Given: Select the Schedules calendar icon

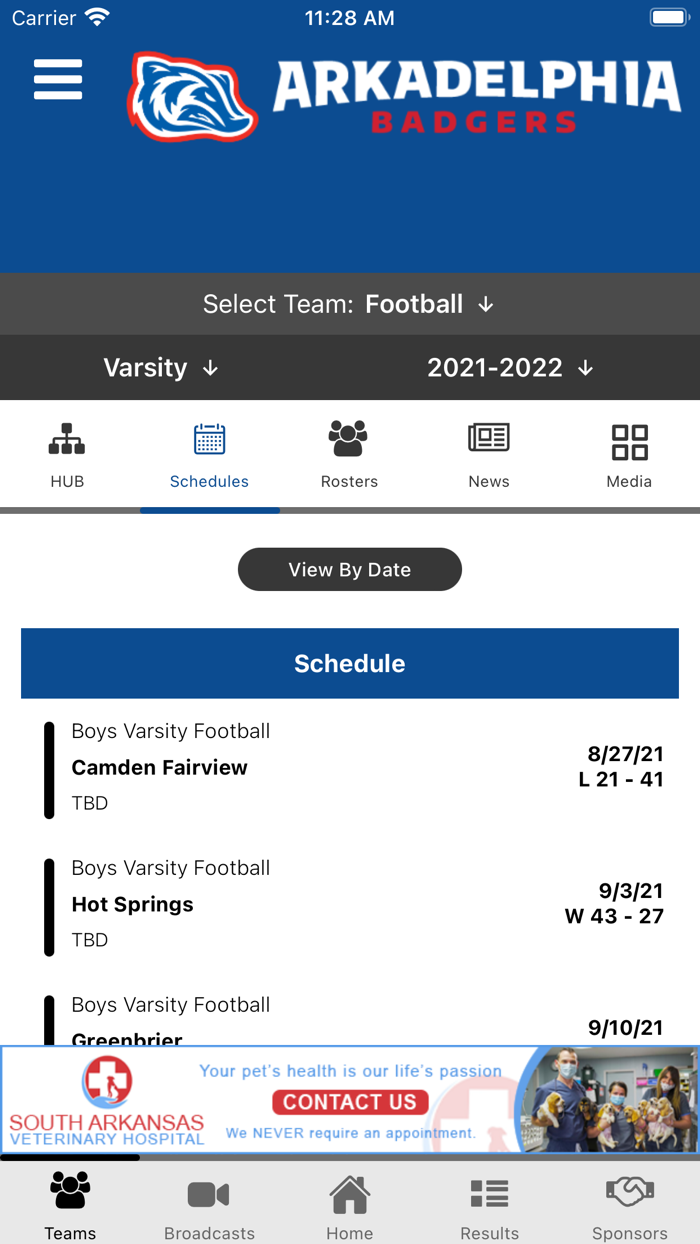Looking at the screenshot, I should [209, 440].
